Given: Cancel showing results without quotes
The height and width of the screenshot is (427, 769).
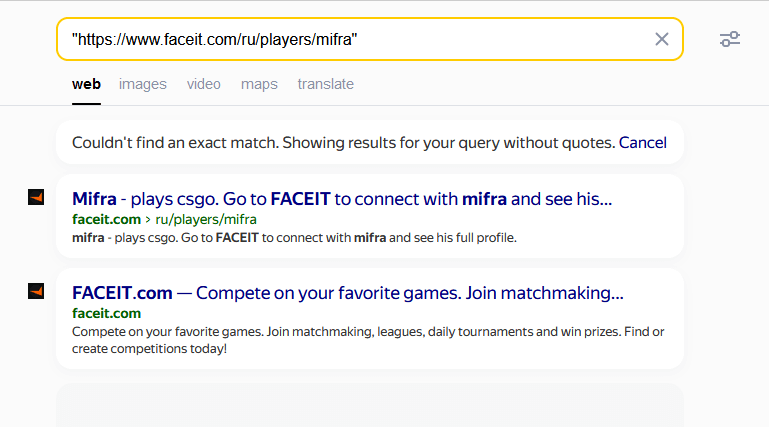Looking at the screenshot, I should (x=642, y=143).
